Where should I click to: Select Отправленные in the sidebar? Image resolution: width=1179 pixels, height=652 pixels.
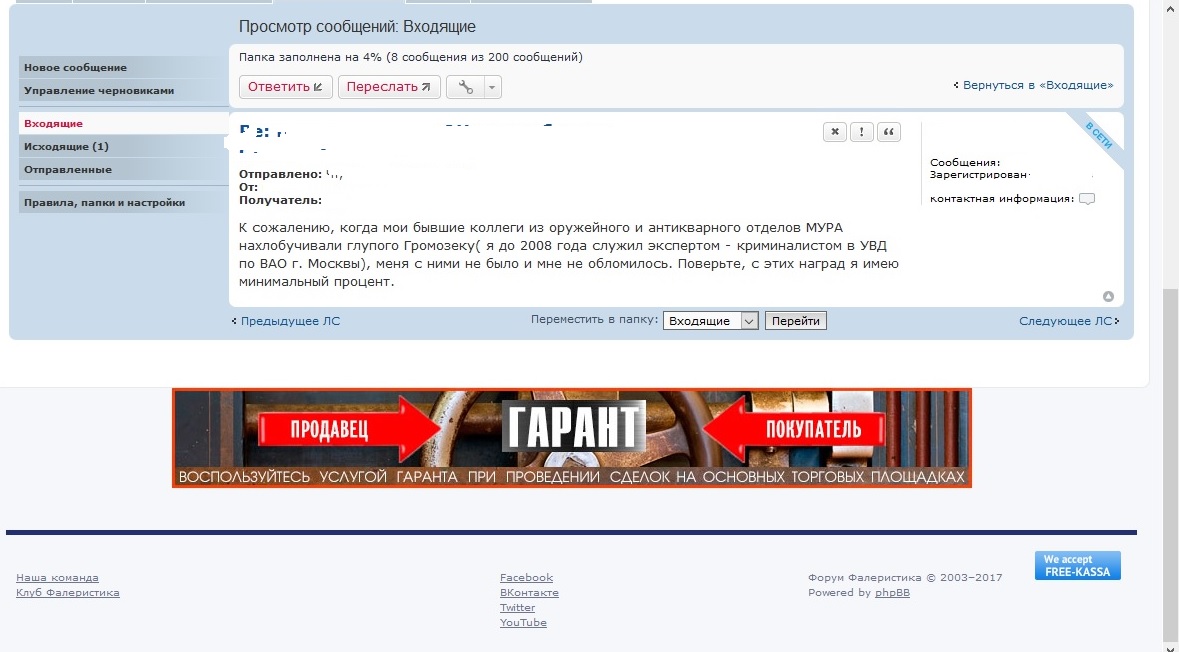click(68, 170)
